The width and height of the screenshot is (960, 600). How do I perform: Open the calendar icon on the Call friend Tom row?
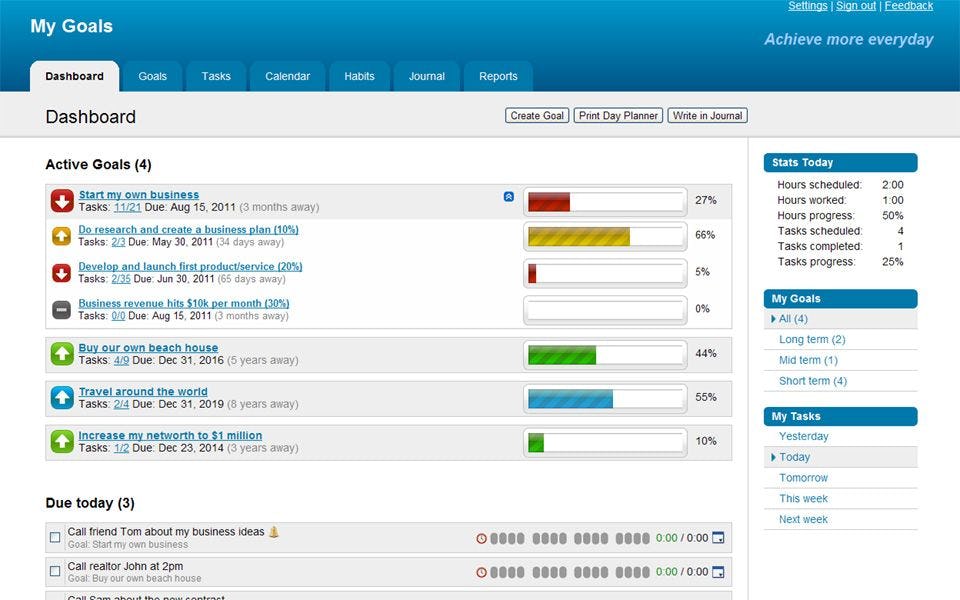[719, 537]
